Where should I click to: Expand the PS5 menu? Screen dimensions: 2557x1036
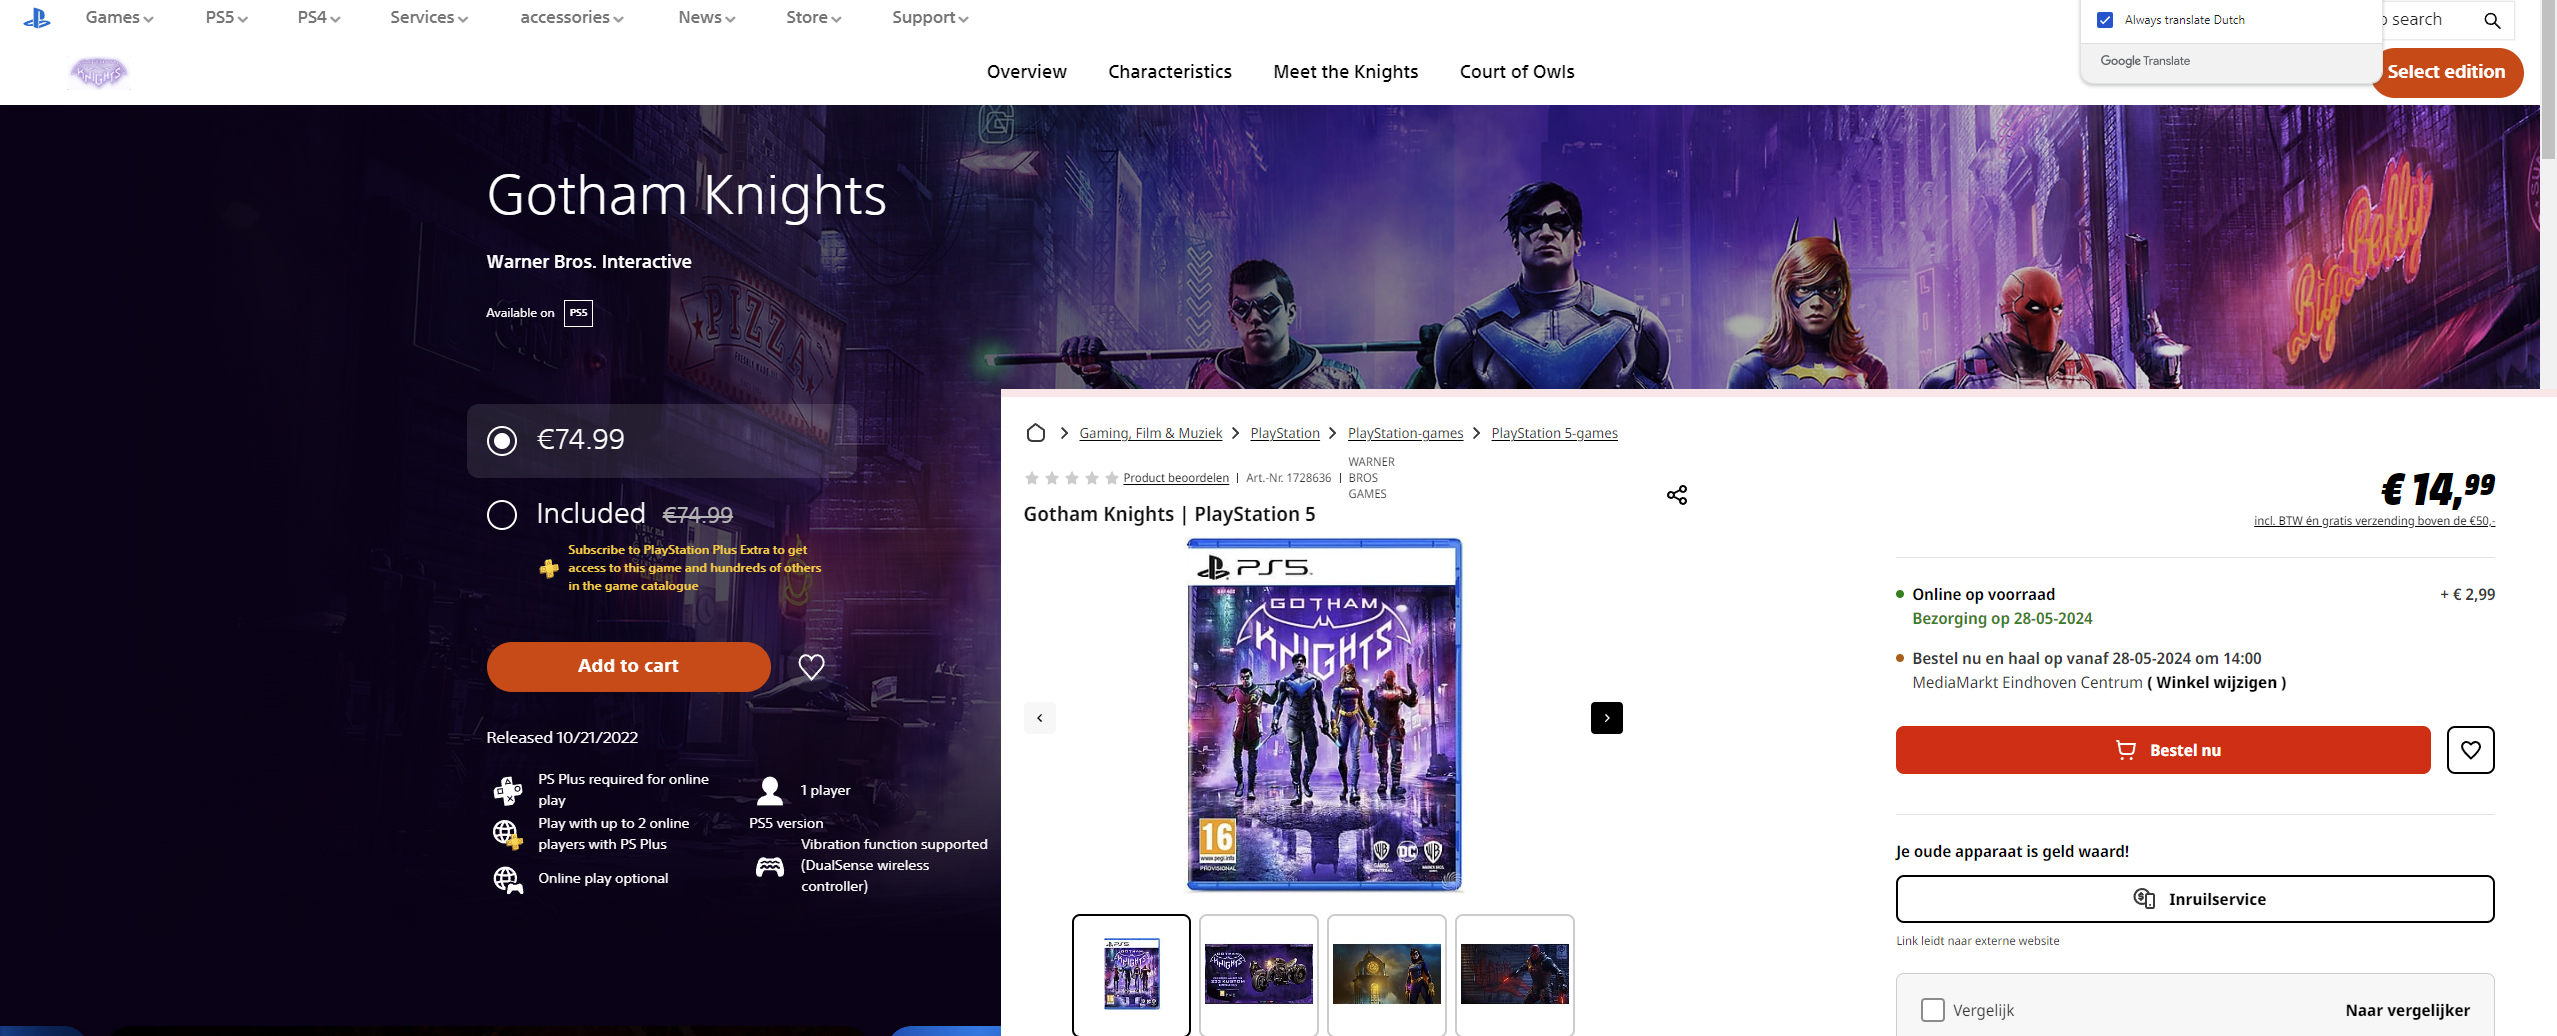226,18
